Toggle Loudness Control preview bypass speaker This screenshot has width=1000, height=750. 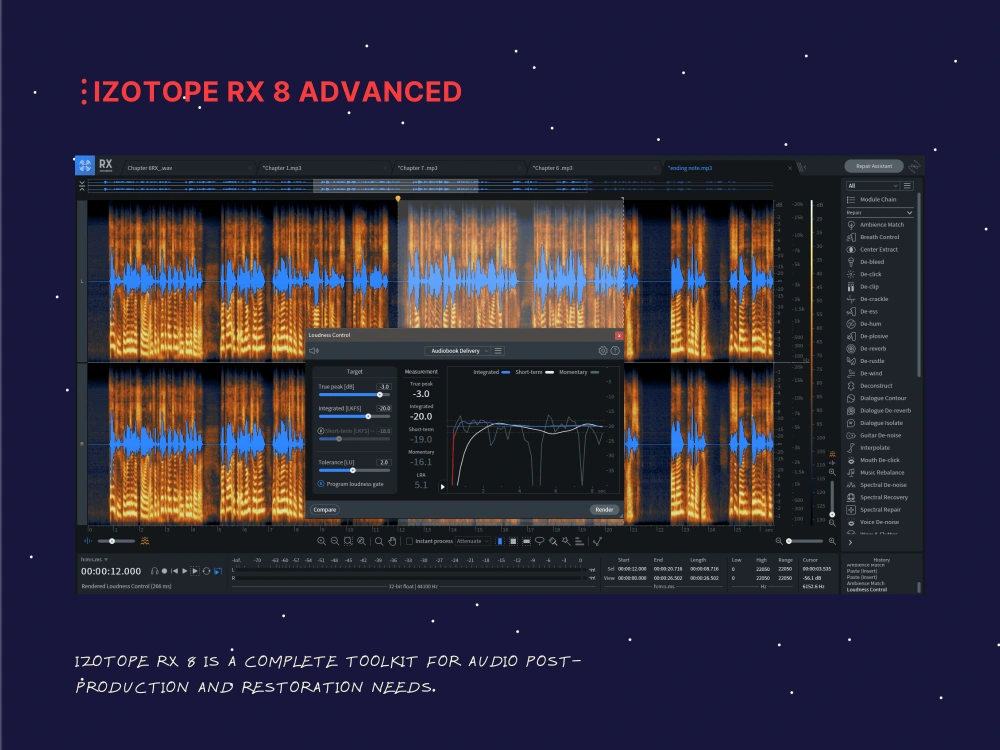pyautogui.click(x=314, y=351)
